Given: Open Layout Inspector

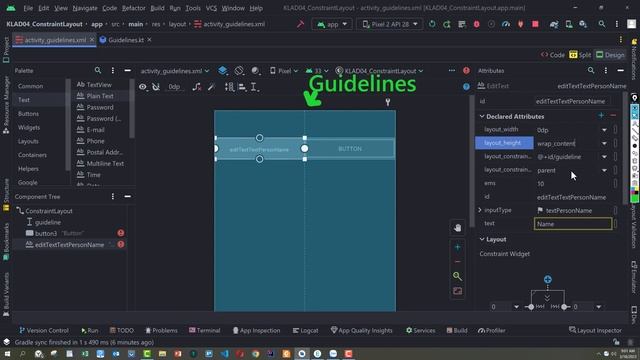Looking at the screenshot, I should click(595, 331).
